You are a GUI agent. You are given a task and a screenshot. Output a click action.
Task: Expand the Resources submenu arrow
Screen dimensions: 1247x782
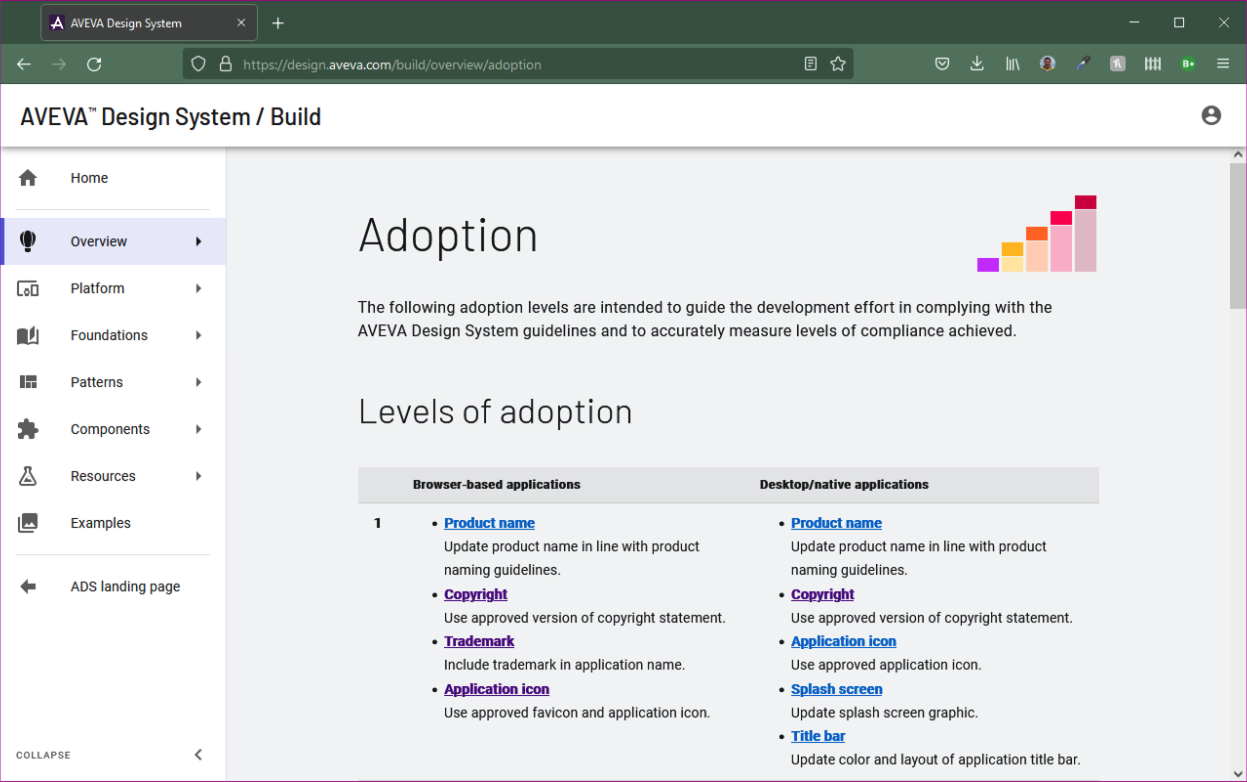point(199,476)
